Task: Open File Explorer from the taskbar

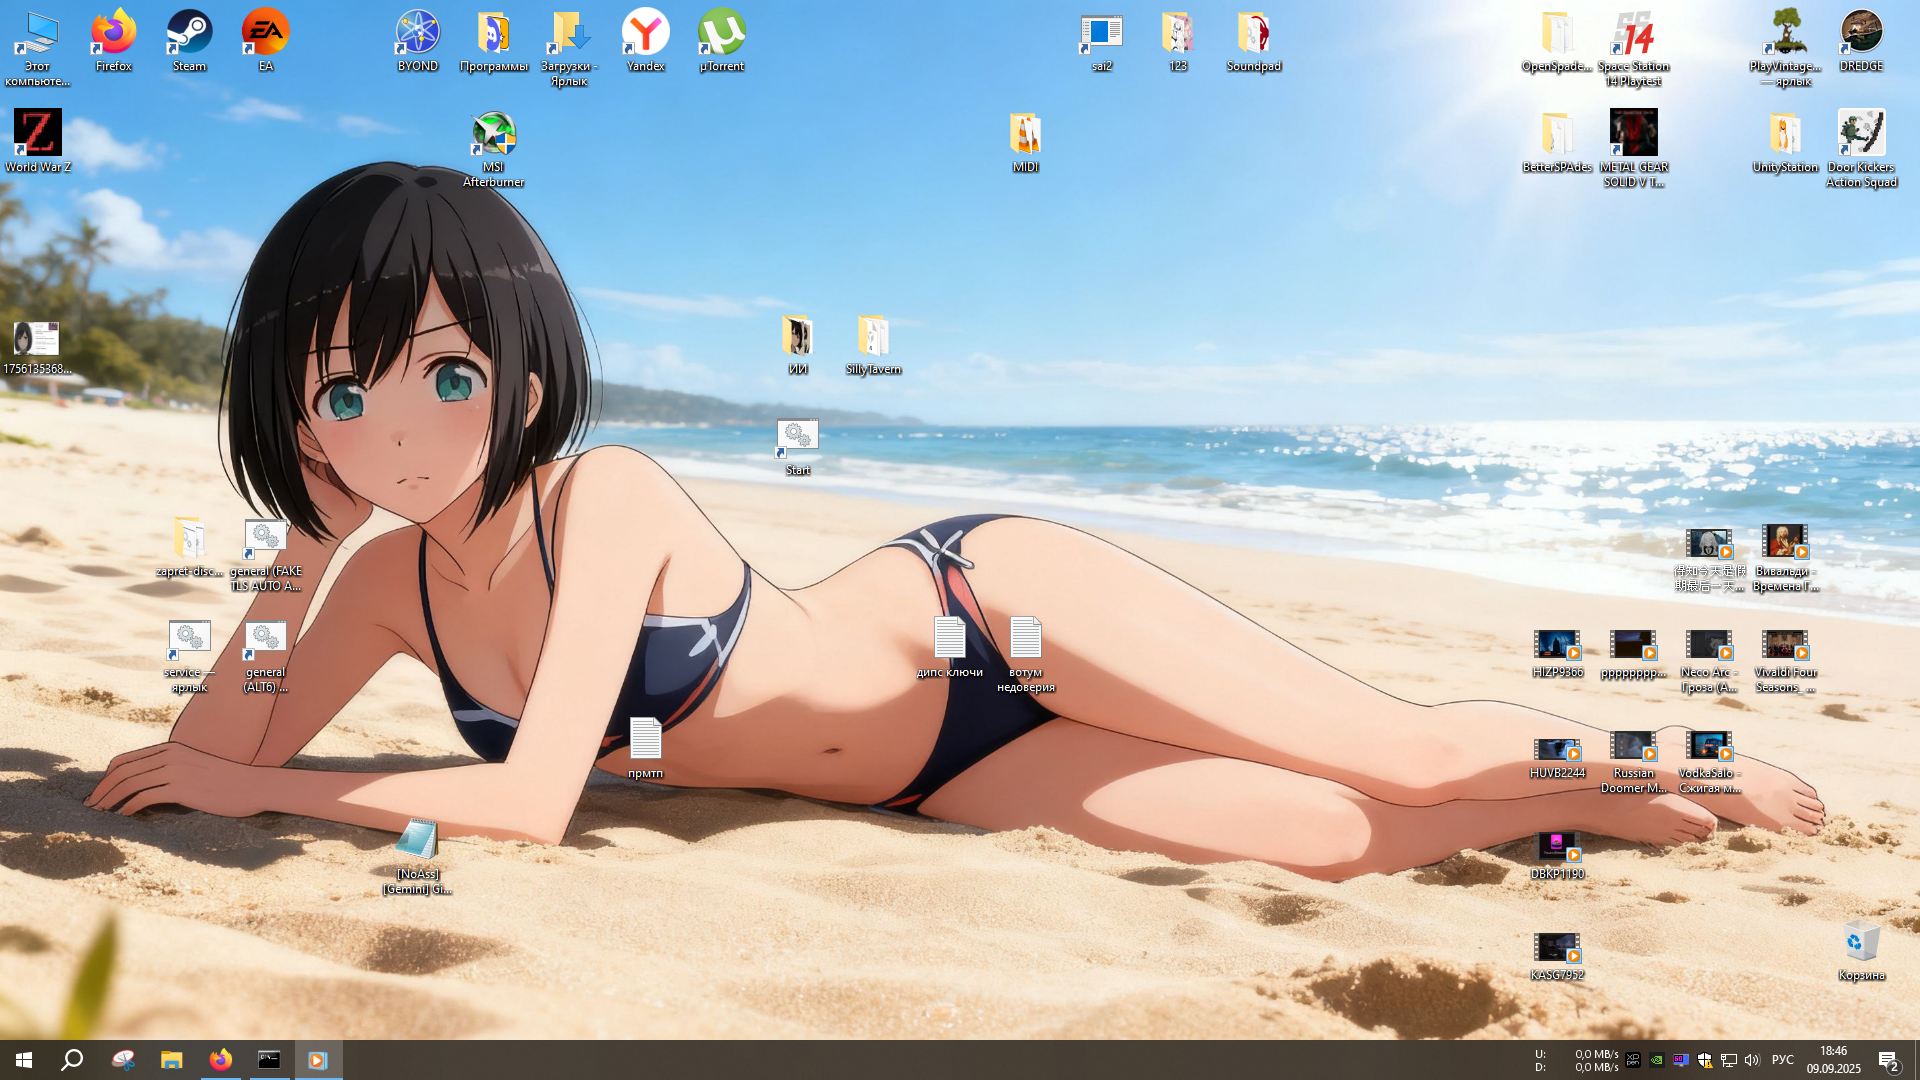Action: [x=172, y=1060]
